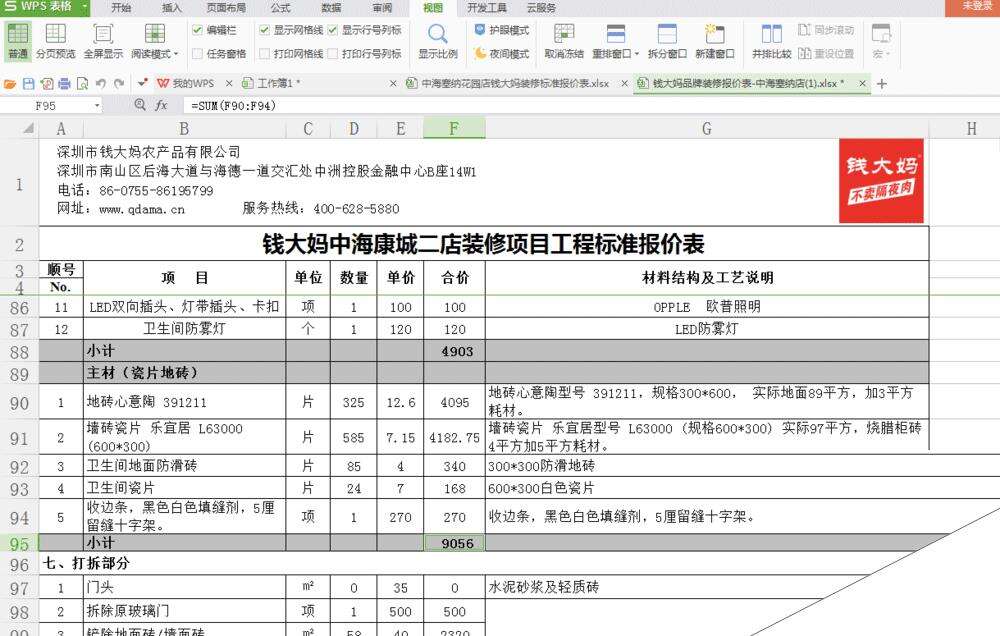
Task: Select column F header
Action: pyautogui.click(x=454, y=128)
